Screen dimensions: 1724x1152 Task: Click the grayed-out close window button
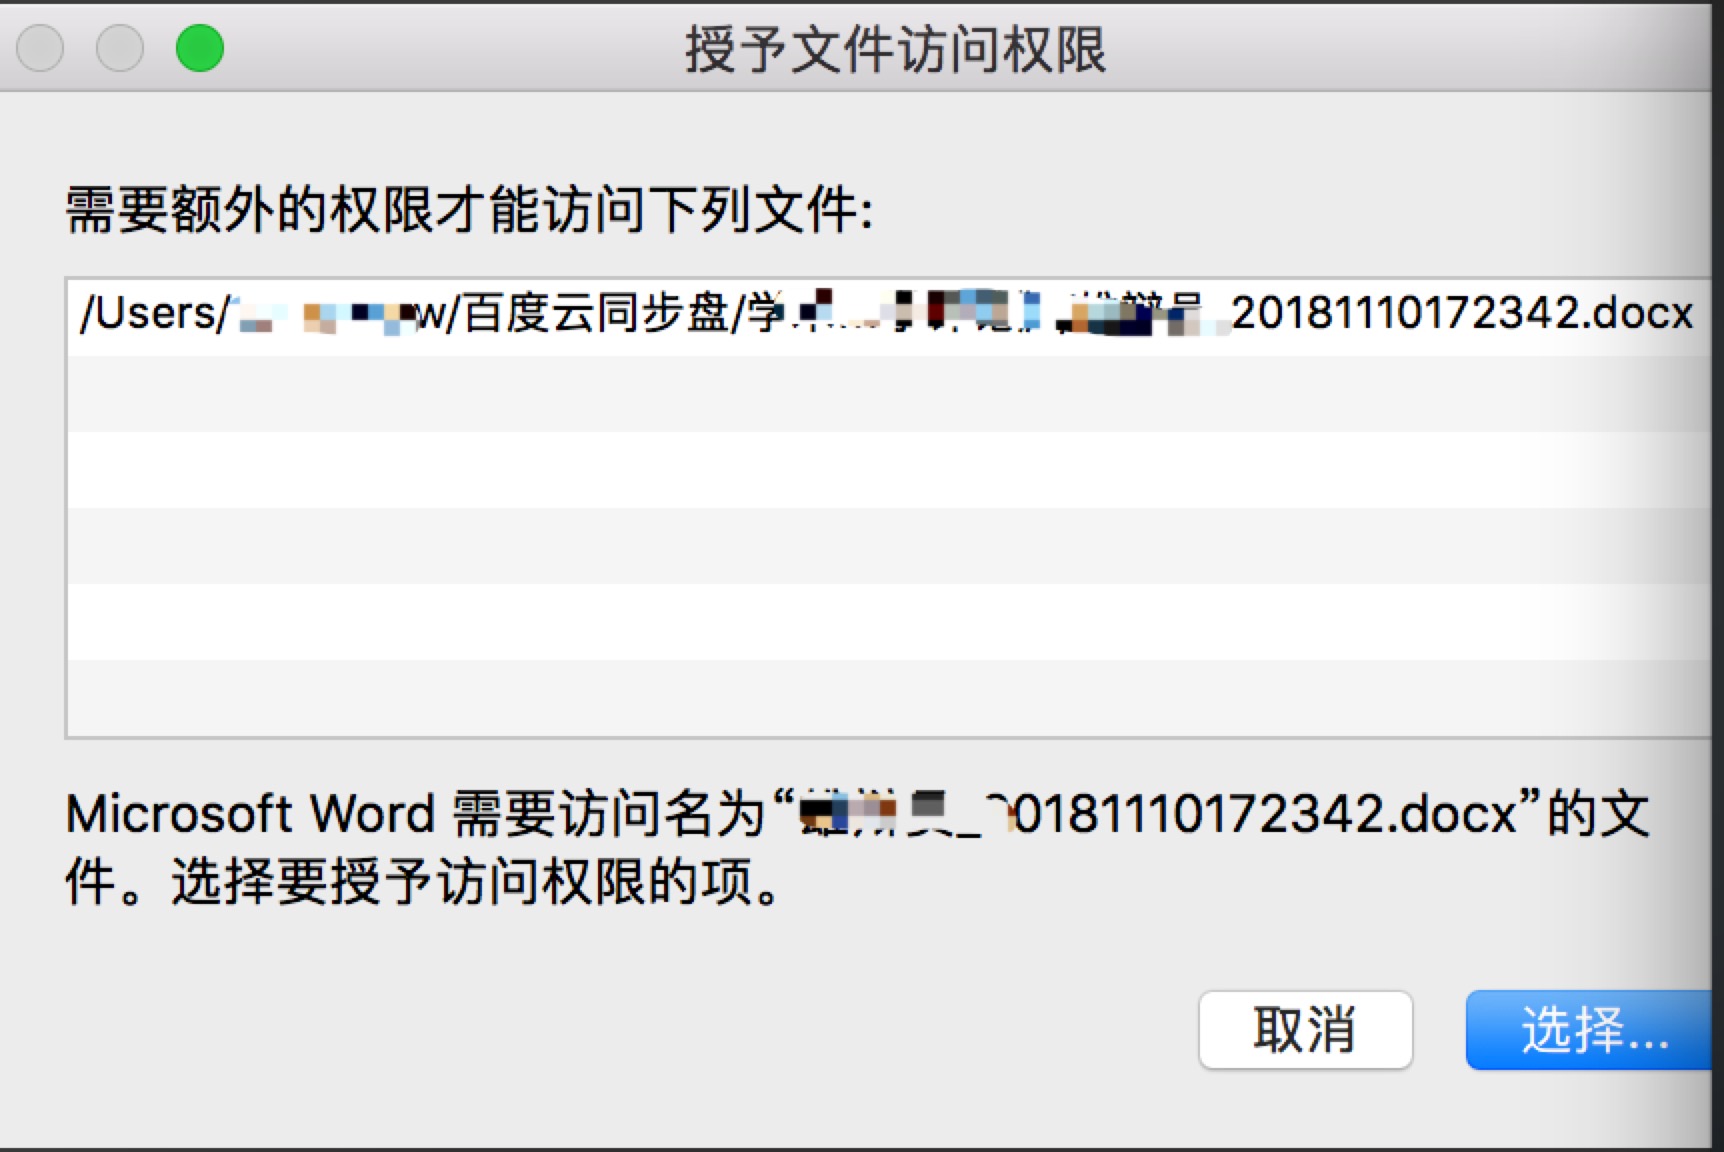coord(40,48)
